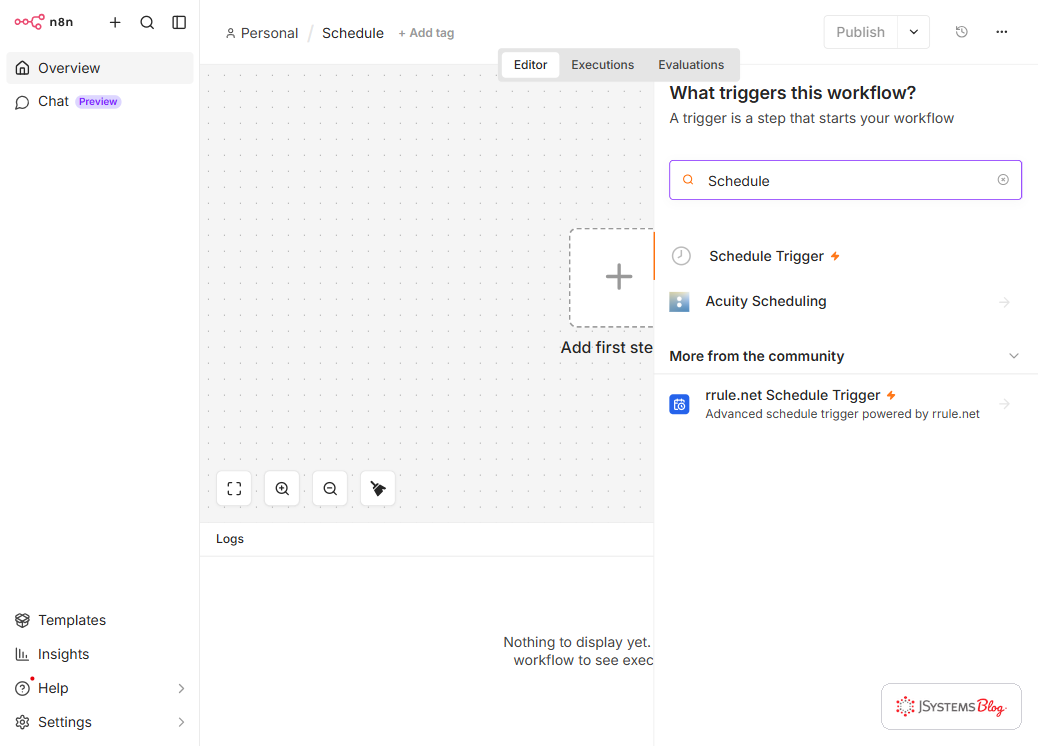Click the Schedule workflow name
Screen dimensions: 1038x746
click(353, 33)
